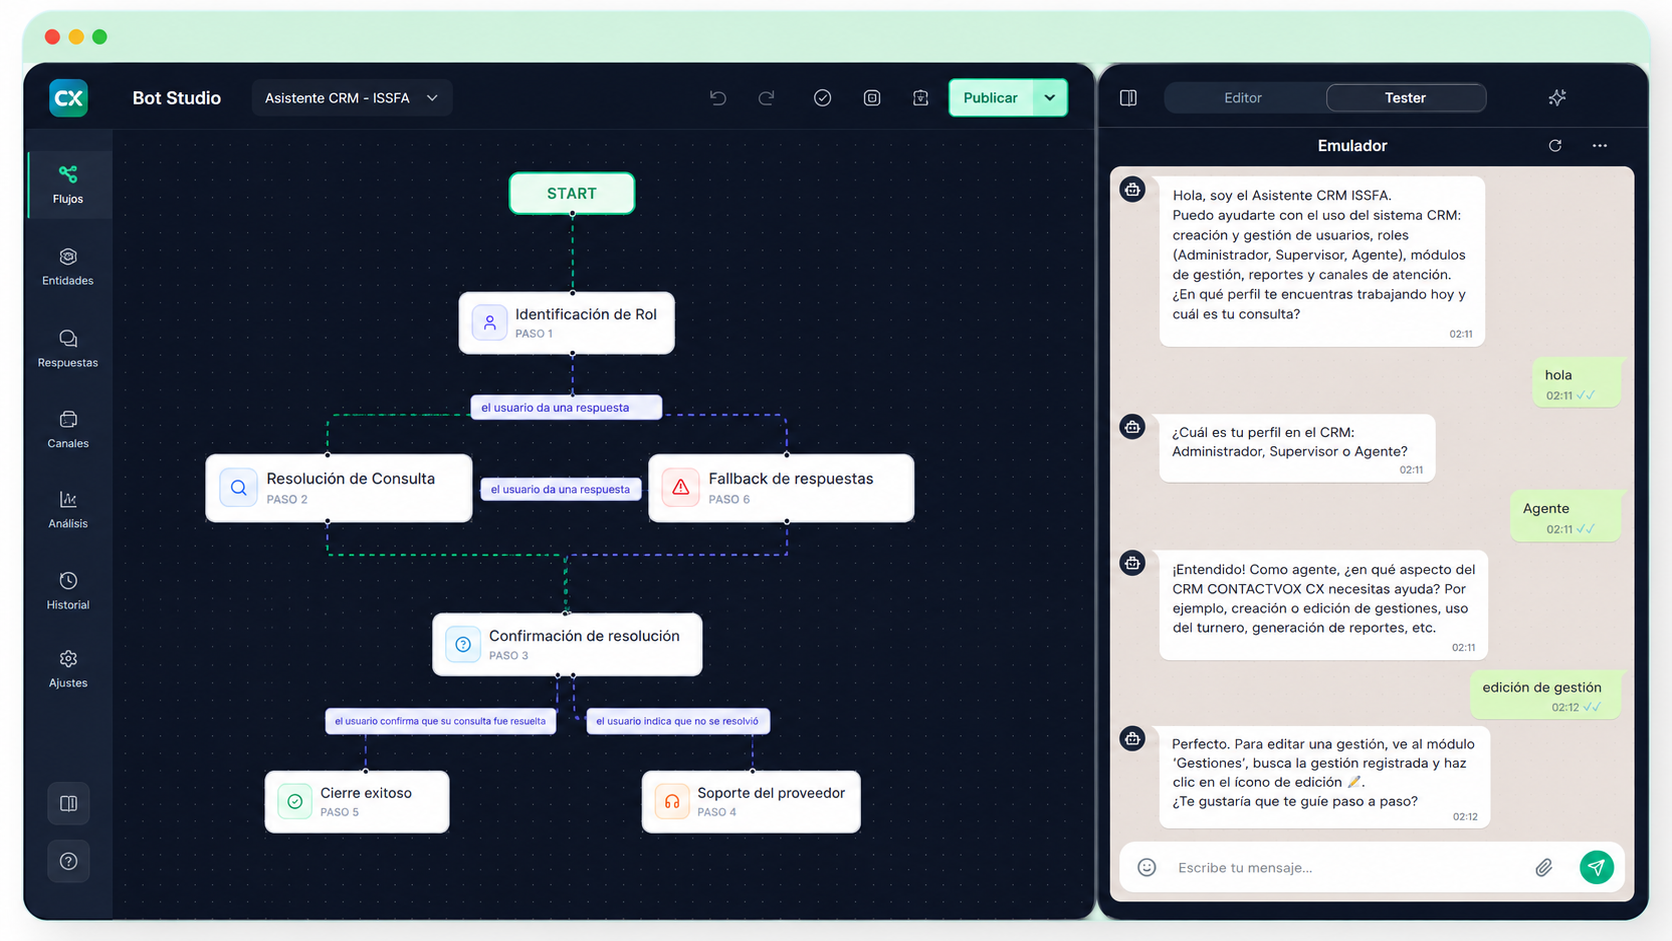The image size is (1672, 941).
Task: Click the sparkle AI icon
Action: (1557, 98)
